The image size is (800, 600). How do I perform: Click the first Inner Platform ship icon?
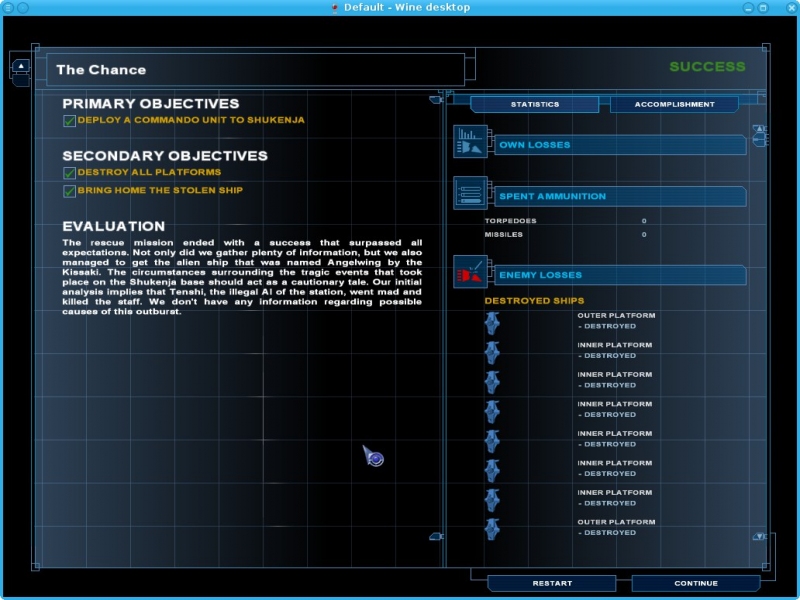(492, 352)
